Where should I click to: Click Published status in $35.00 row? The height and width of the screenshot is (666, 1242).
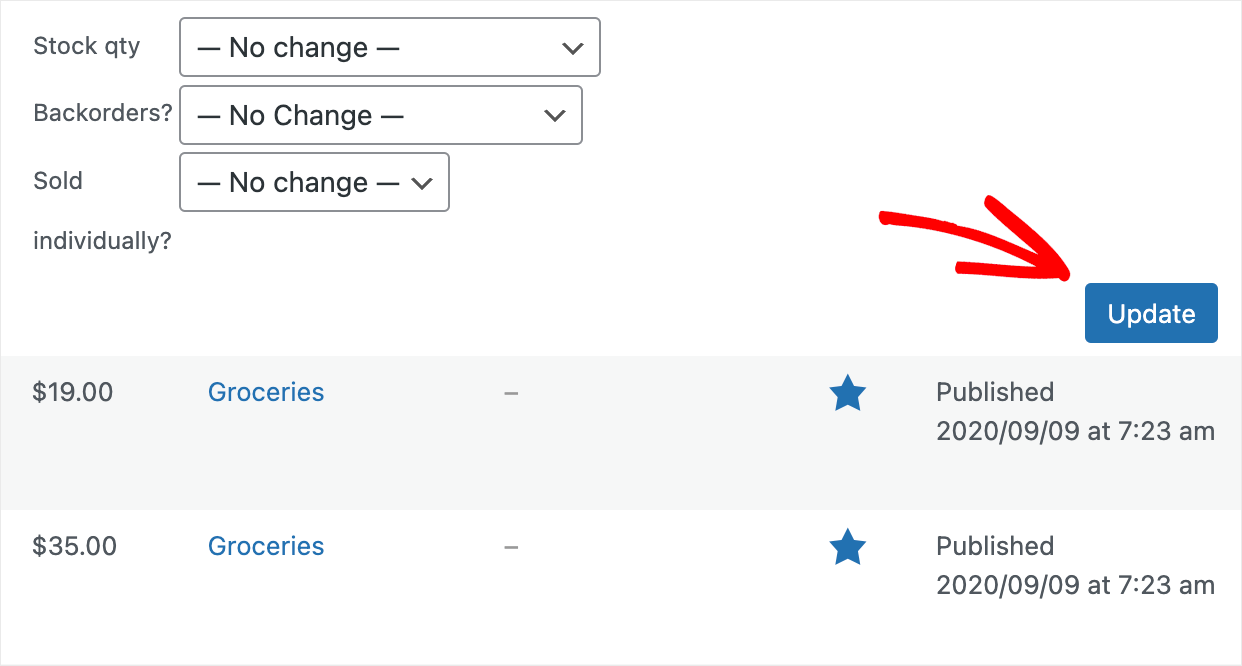[x=995, y=546]
